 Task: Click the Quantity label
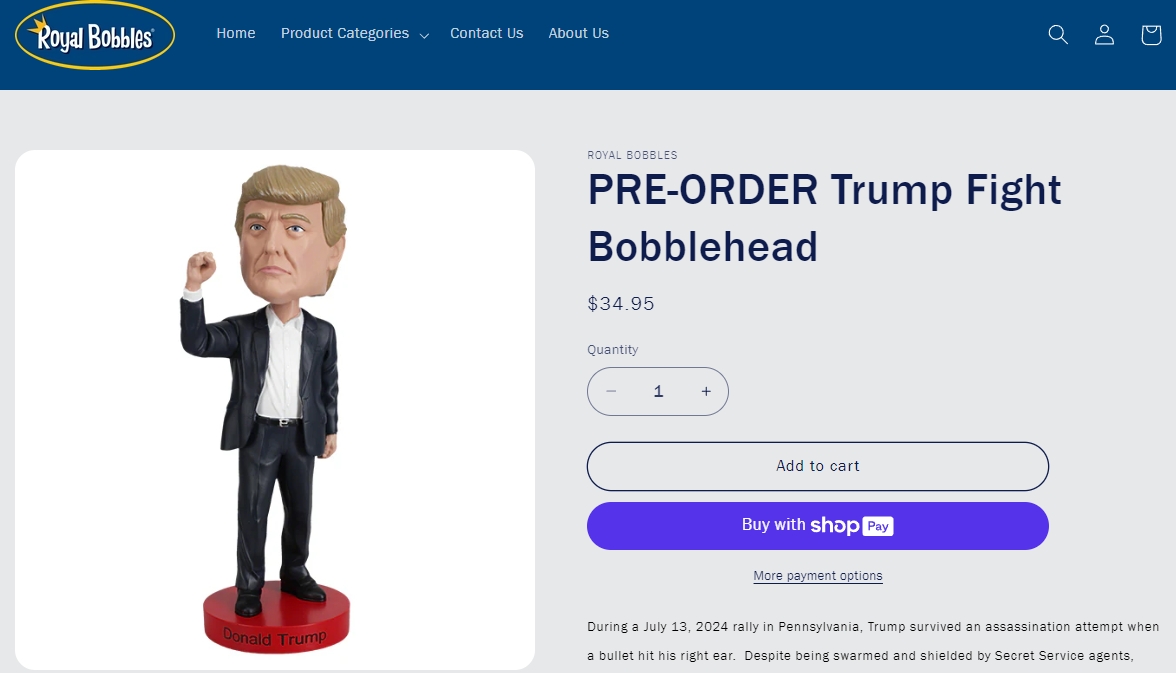(x=613, y=350)
